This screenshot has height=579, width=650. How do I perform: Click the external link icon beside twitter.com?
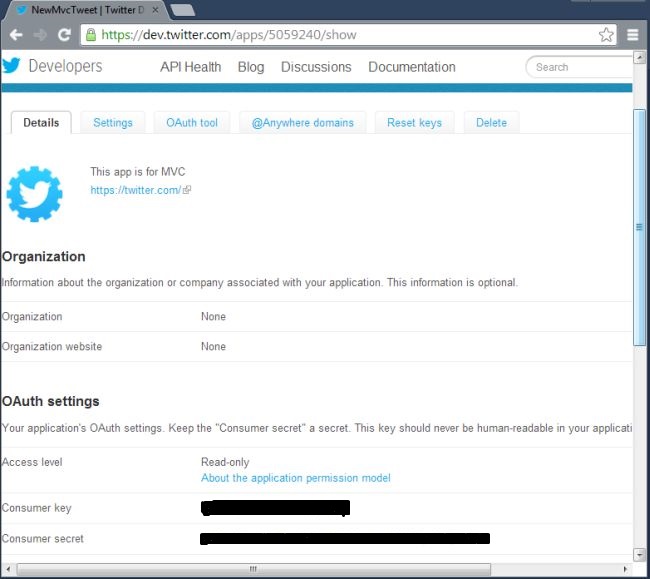[187, 190]
